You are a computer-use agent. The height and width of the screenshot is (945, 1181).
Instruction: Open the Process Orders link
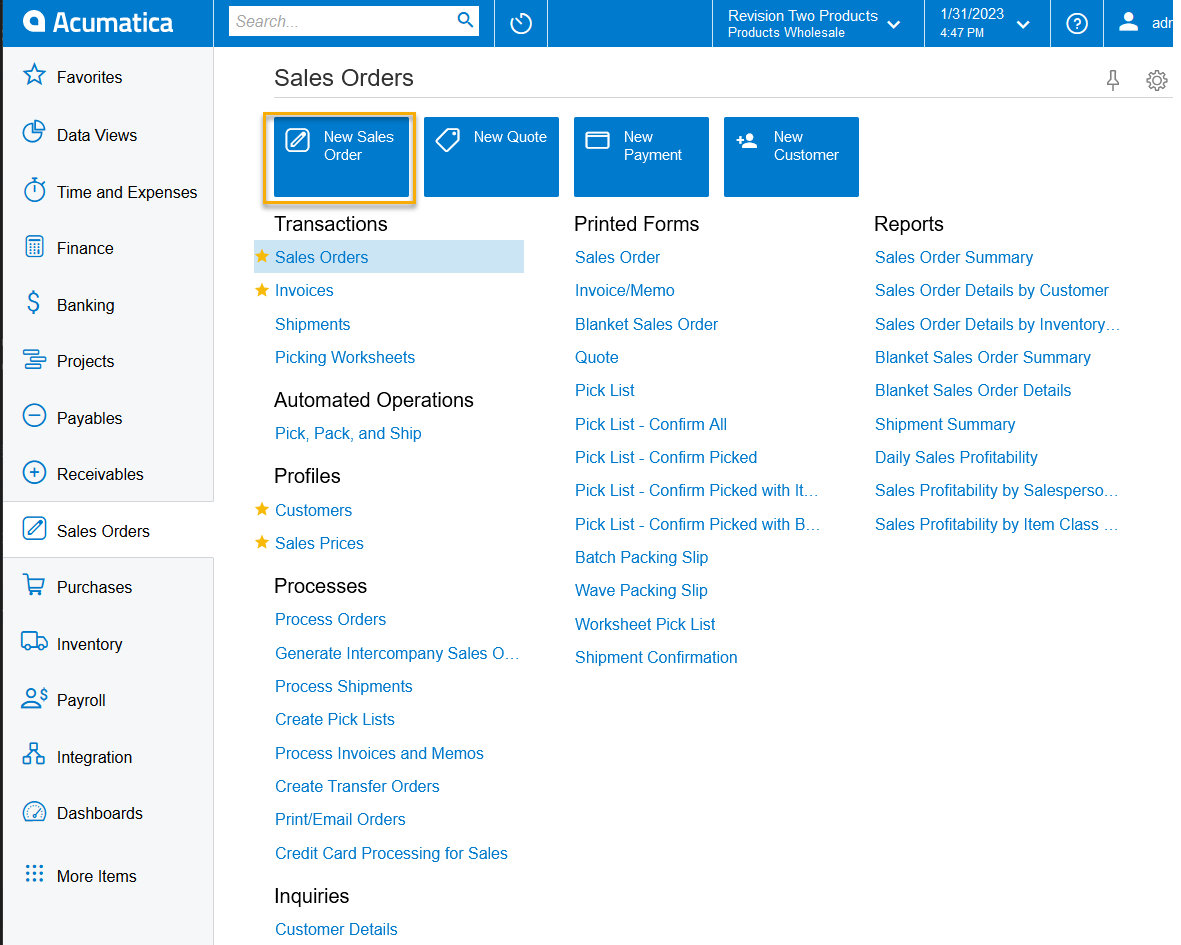(x=331, y=620)
